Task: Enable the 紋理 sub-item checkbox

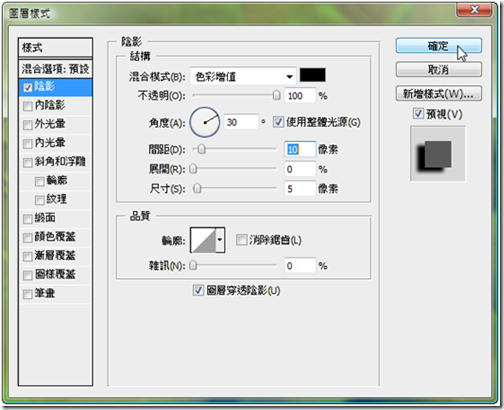Action: click(x=40, y=200)
